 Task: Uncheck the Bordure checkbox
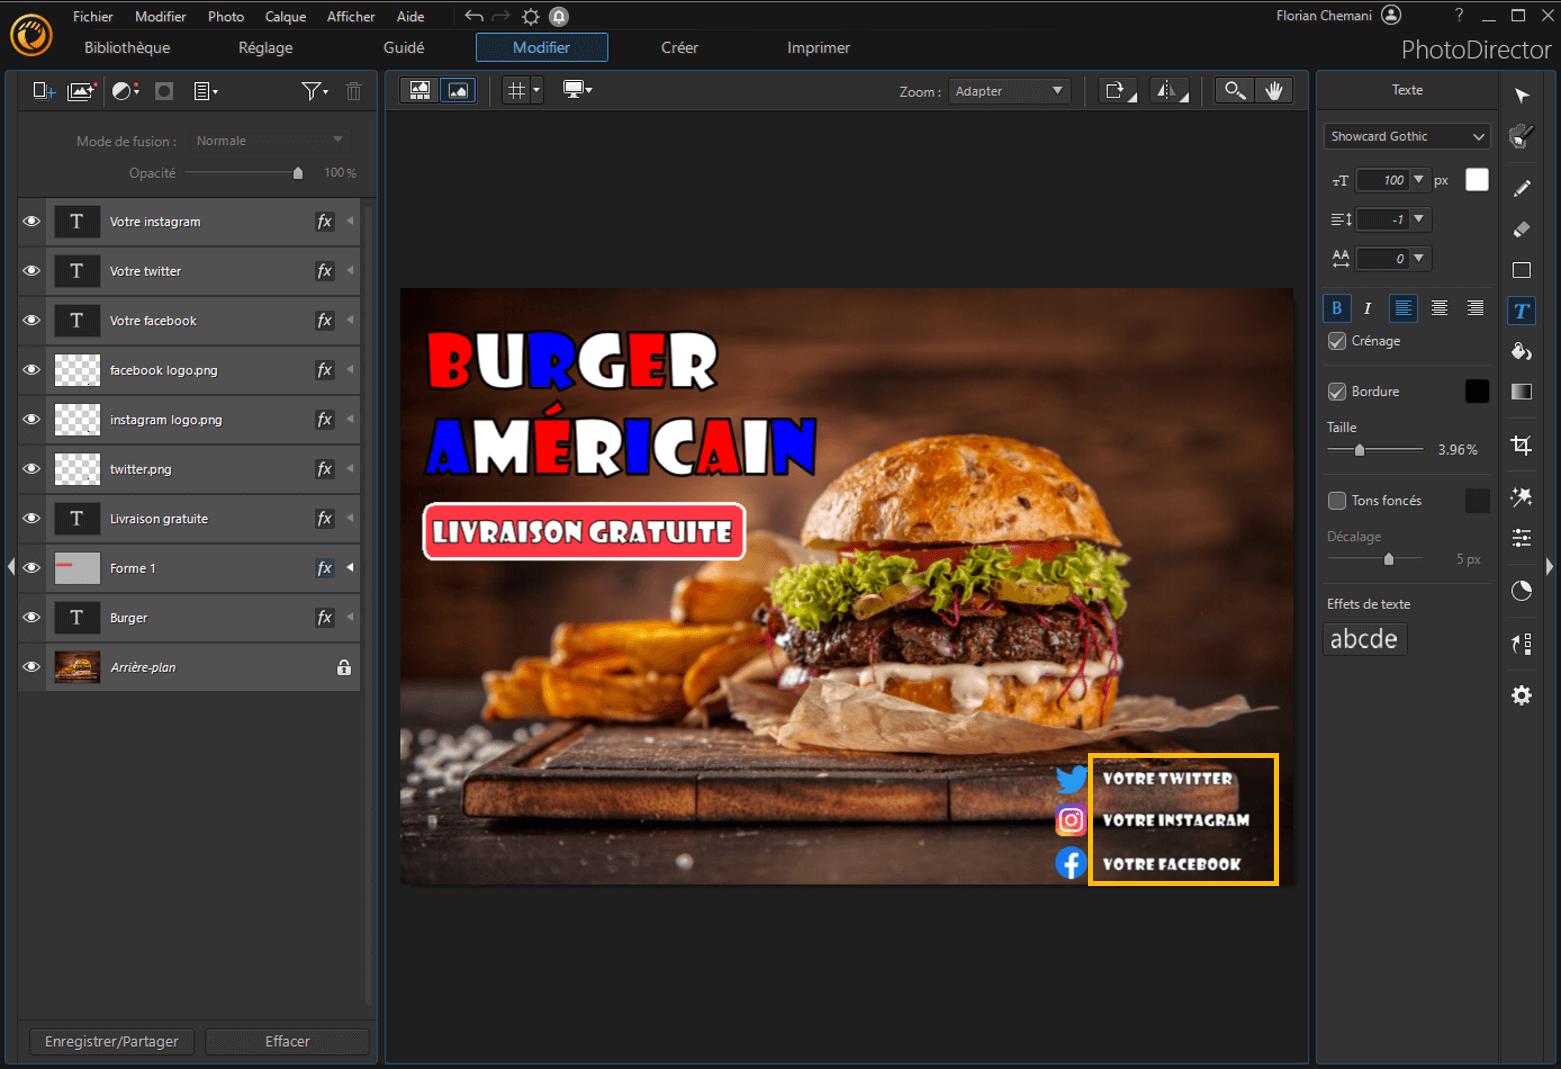point(1337,391)
